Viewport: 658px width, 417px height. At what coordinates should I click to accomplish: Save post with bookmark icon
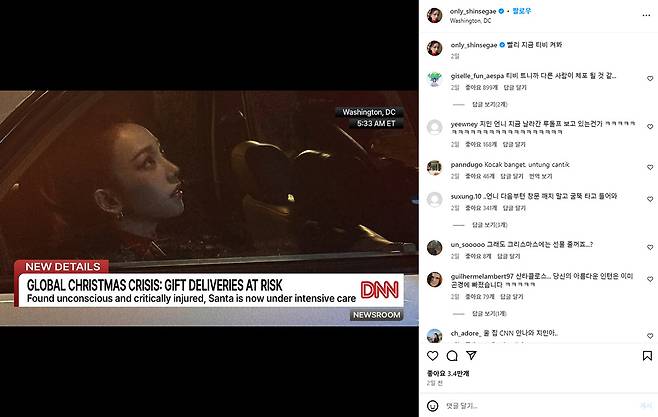(x=647, y=356)
